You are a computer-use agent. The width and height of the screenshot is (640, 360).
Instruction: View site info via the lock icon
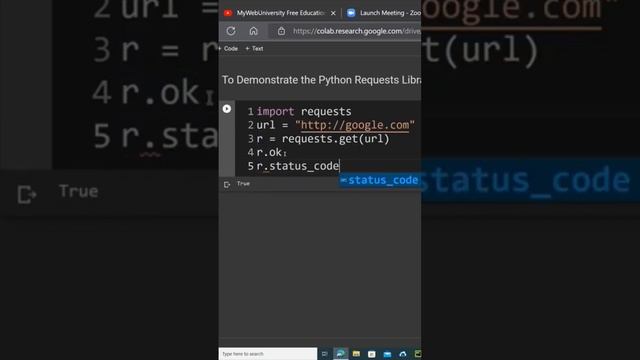click(281, 31)
